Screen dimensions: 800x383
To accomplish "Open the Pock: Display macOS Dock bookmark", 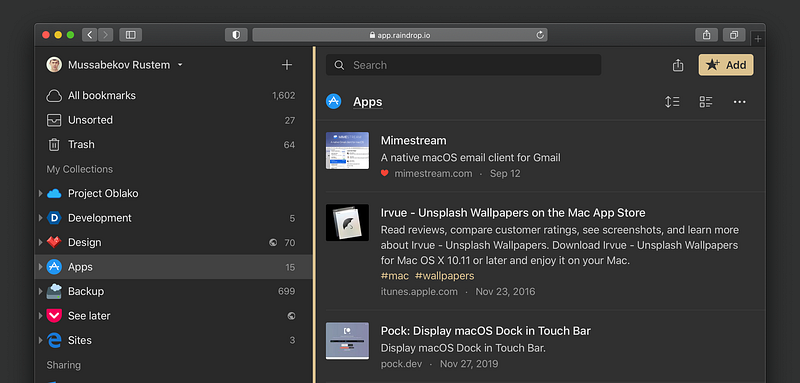I will pos(486,331).
